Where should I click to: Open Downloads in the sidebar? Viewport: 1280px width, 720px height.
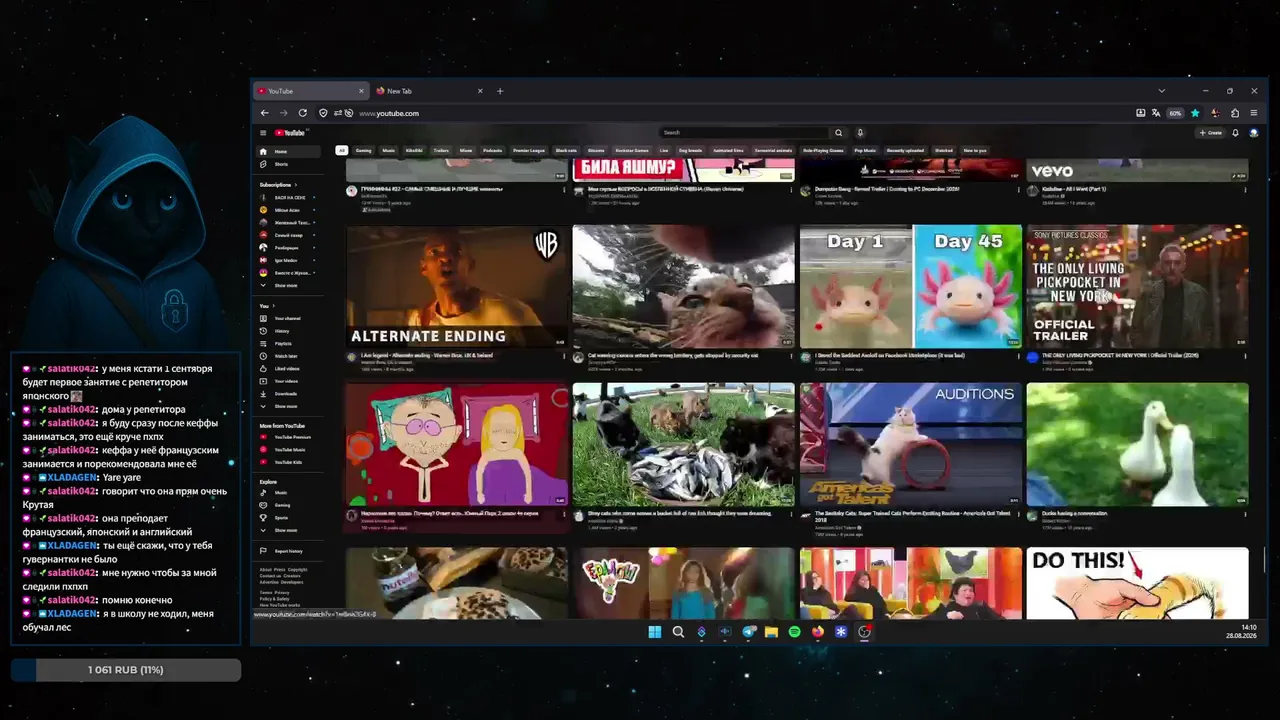tap(290, 394)
